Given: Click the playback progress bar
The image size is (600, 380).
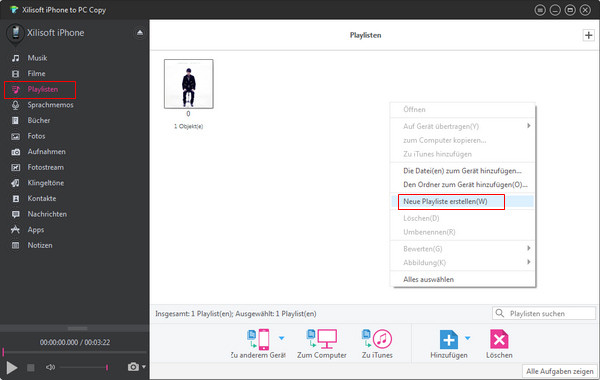Looking at the screenshot, I should (75, 352).
